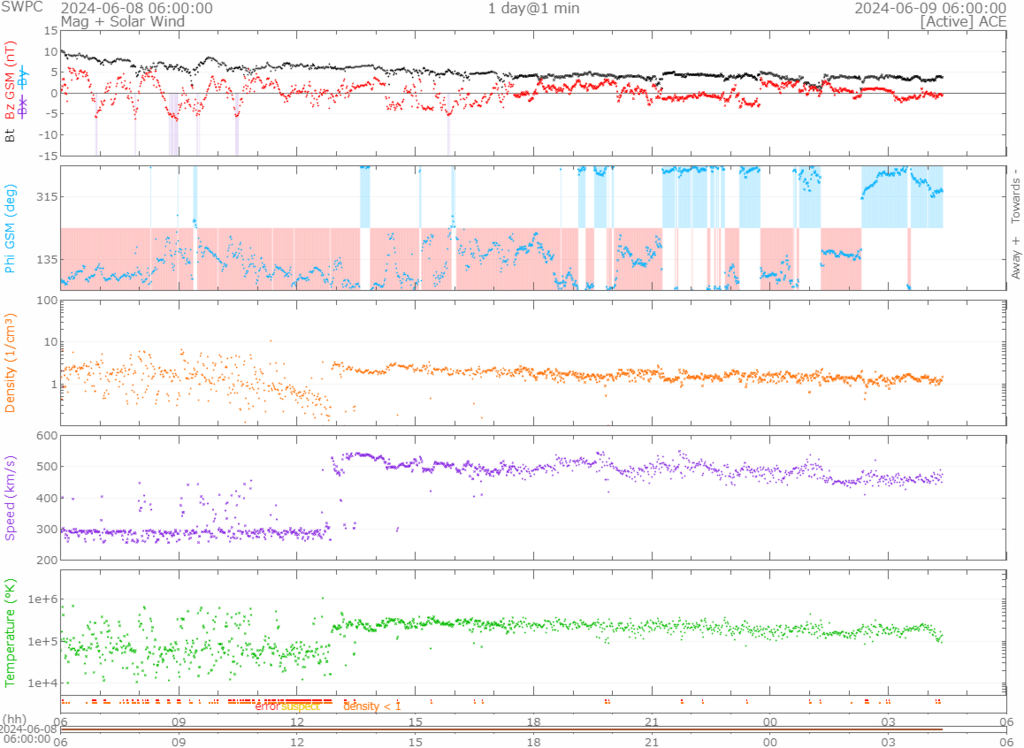Click the 315 tick on the Phi axis
Image resolution: width=1024 pixels, height=748 pixels.
[x=46, y=197]
